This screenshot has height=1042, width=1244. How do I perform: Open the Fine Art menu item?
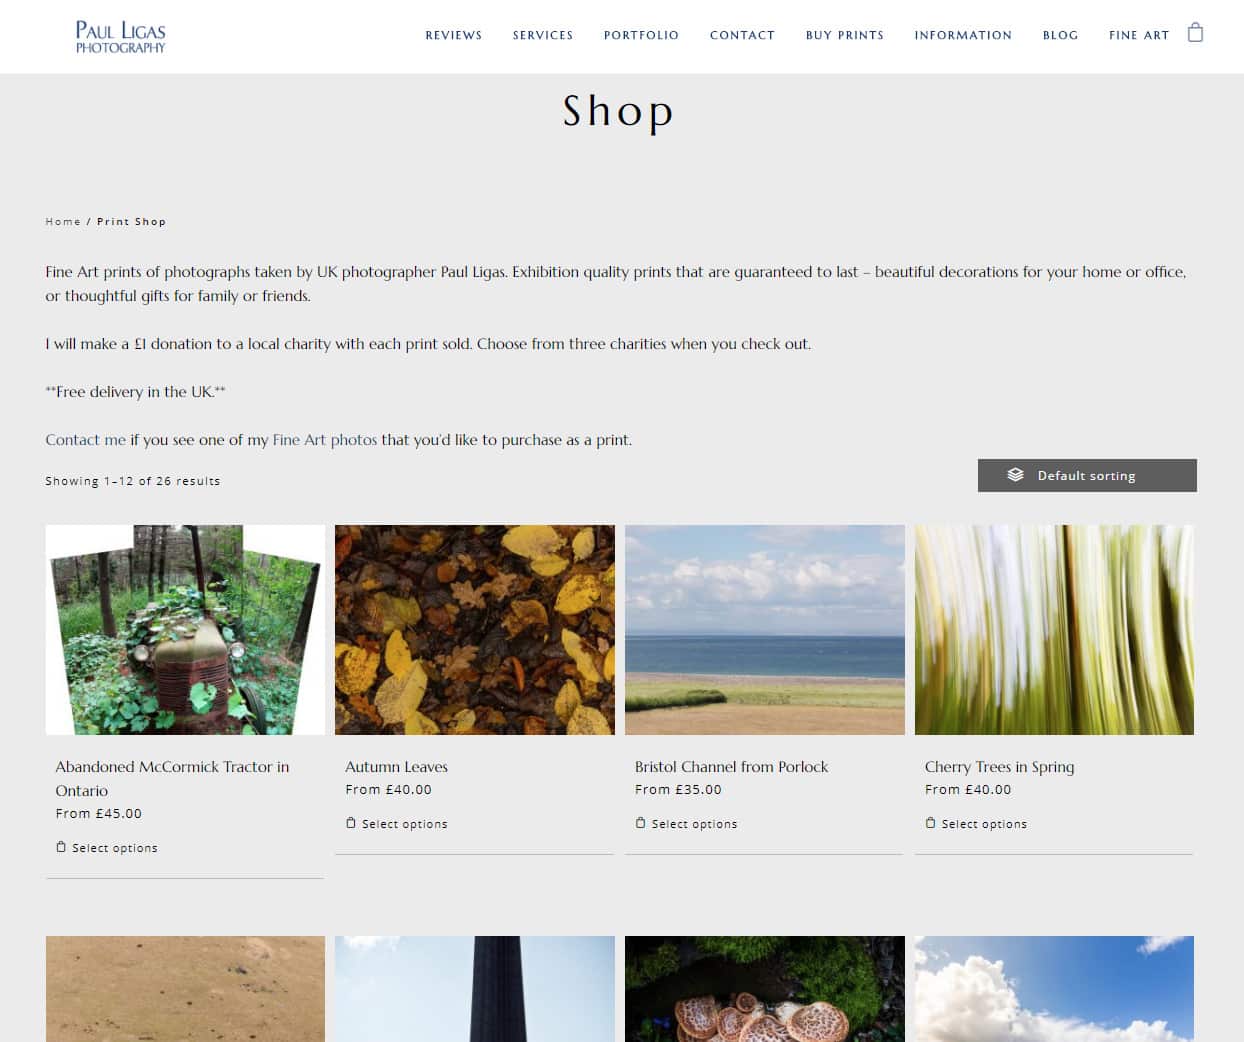point(1139,35)
